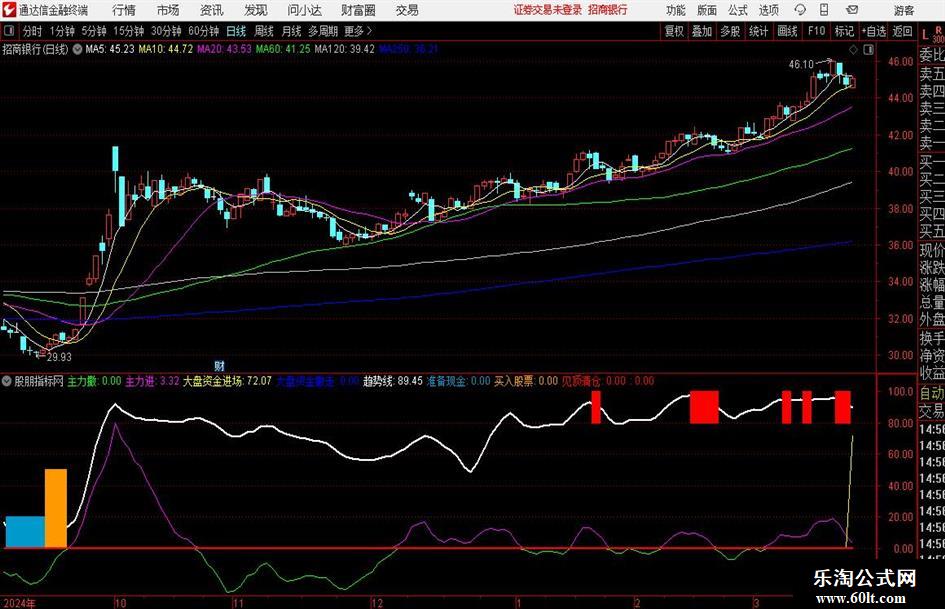
Task: Click the L R 300 indicator icon
Action: [932, 35]
